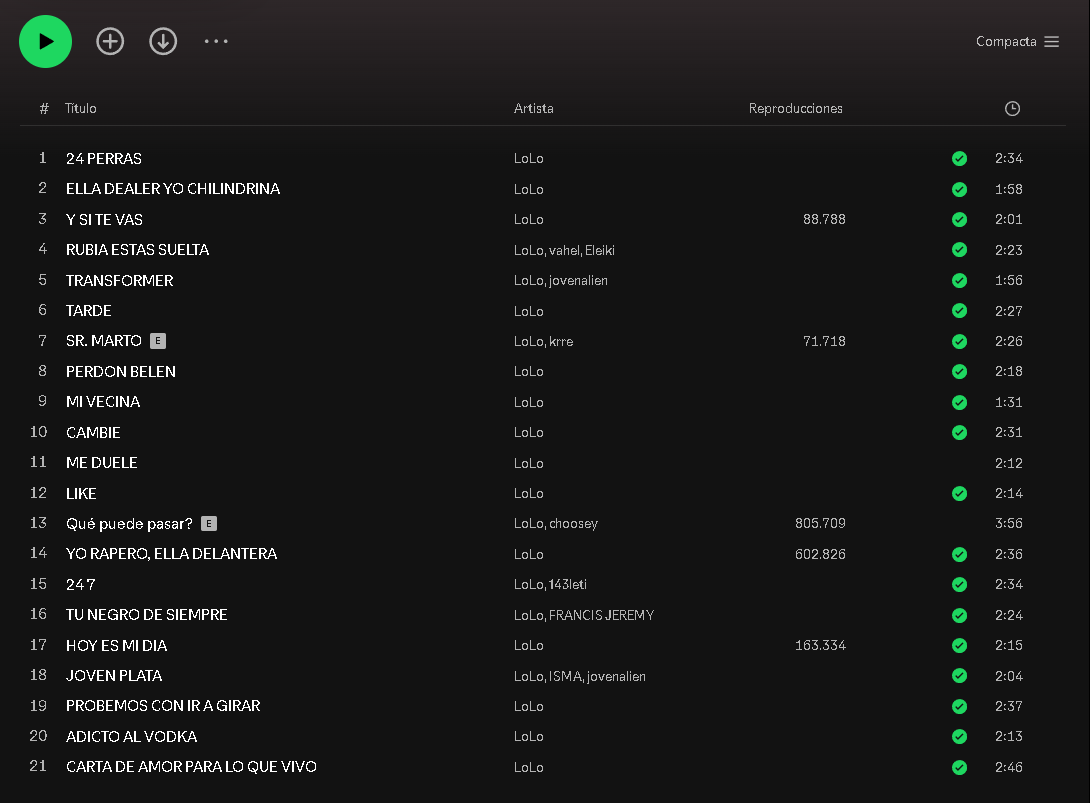The height and width of the screenshot is (803, 1090).
Task: Click green checkmark on HOY ES MI DIA
Action: pyautogui.click(x=959, y=645)
